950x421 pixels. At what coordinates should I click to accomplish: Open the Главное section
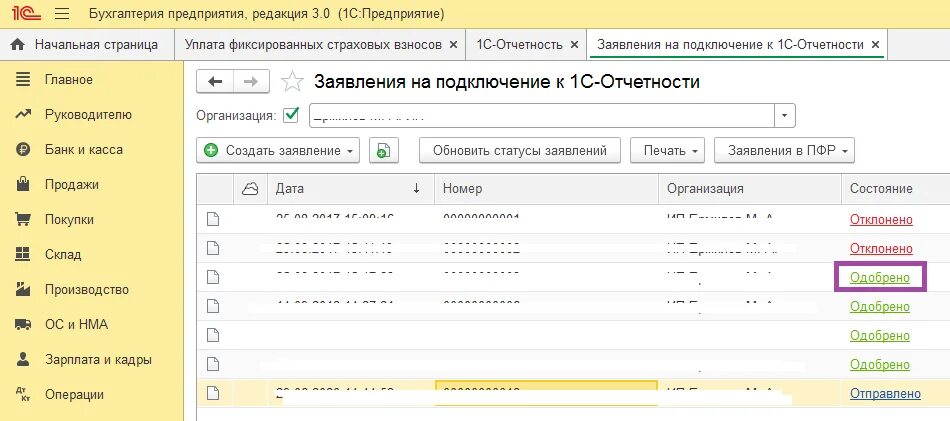click(68, 79)
